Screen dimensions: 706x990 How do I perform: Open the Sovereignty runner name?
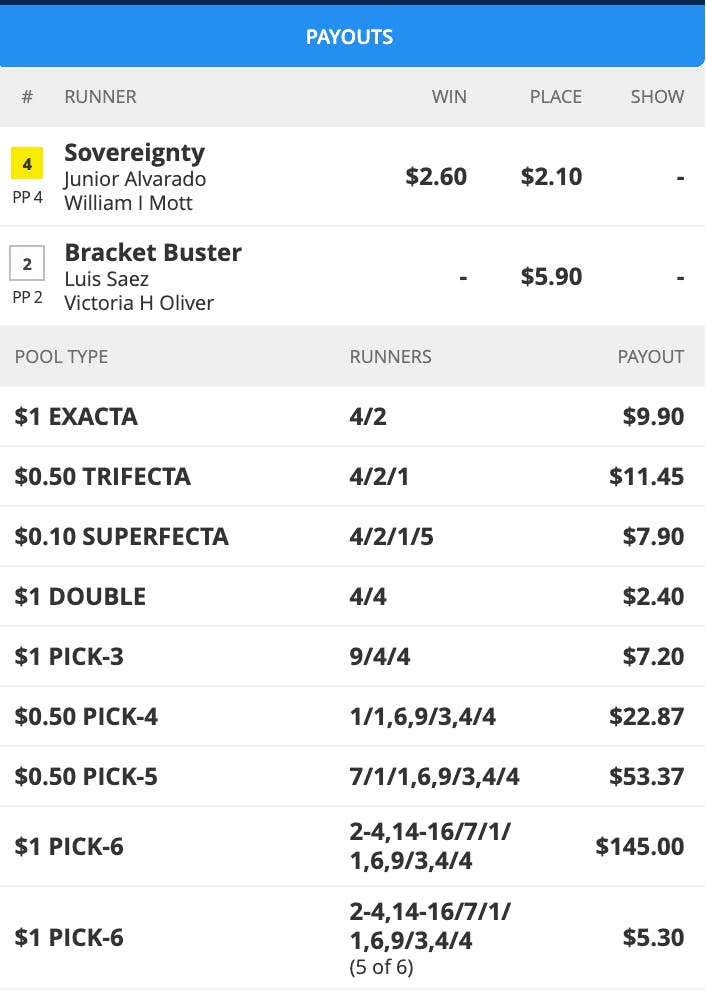[x=135, y=152]
